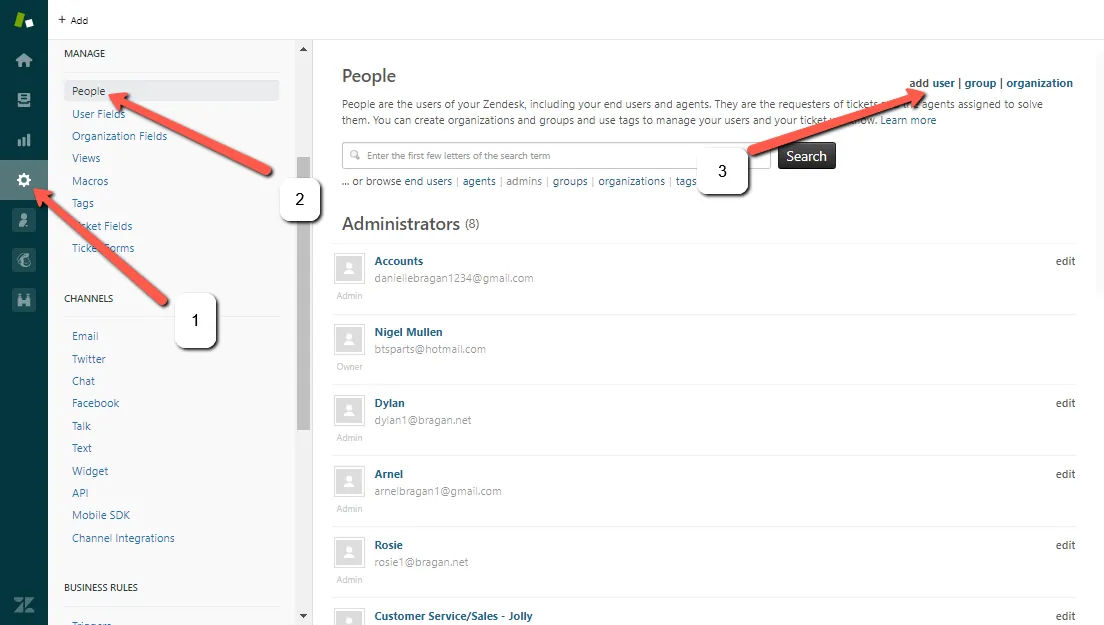Browse end users link
1104x625 pixels.
click(x=427, y=182)
